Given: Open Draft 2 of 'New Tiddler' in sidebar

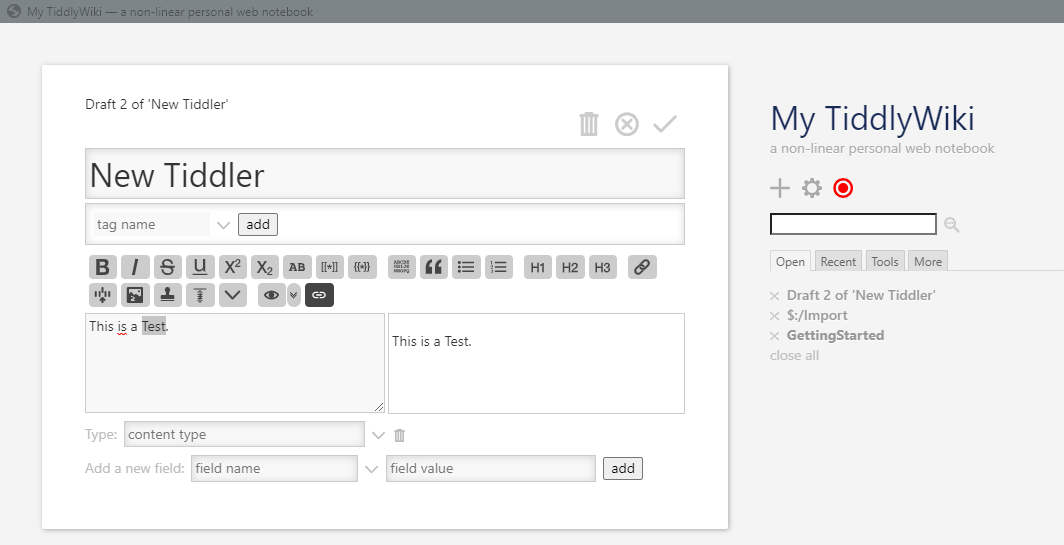Looking at the screenshot, I should pyautogui.click(x=861, y=295).
